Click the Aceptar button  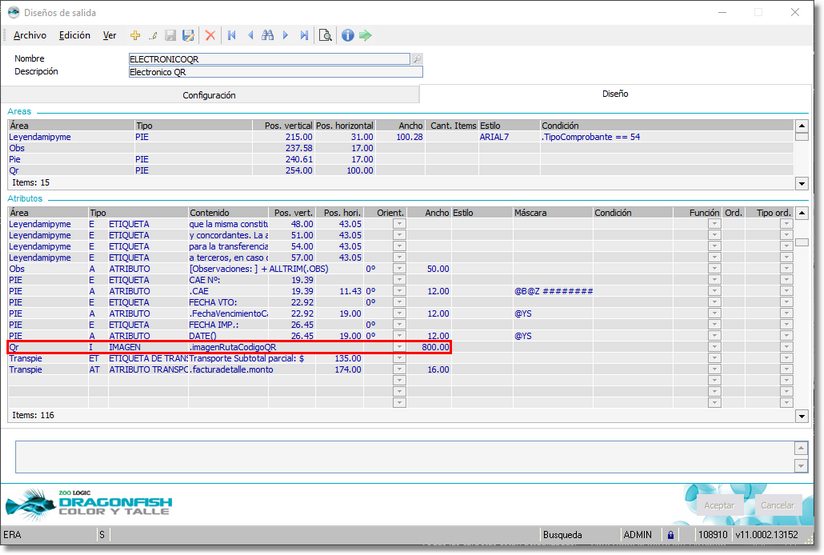[x=719, y=505]
